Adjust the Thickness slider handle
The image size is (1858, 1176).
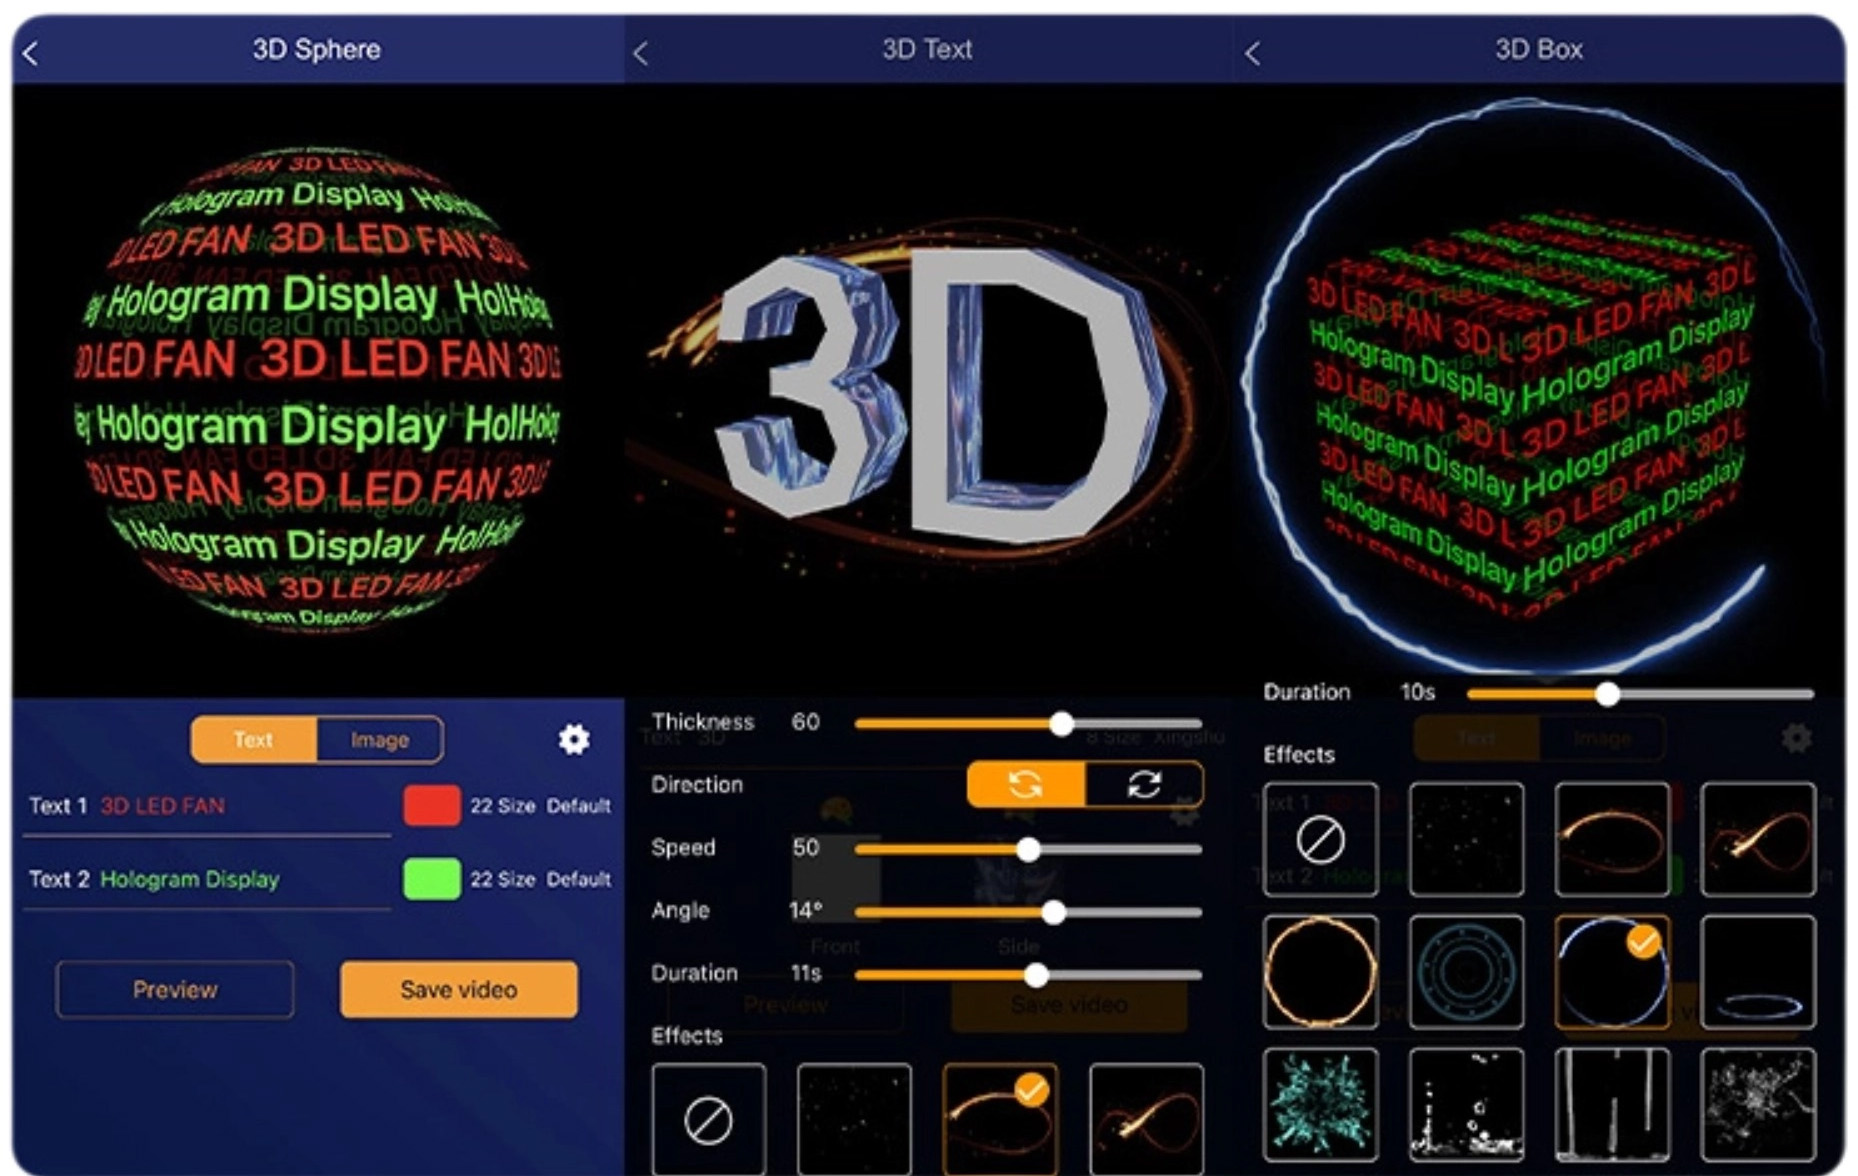coord(1061,723)
